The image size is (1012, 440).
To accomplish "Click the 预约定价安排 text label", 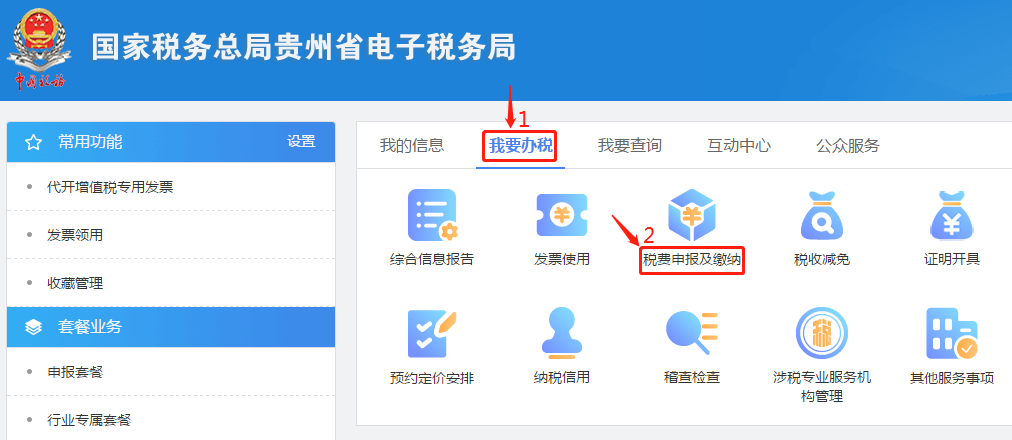I will click(432, 378).
